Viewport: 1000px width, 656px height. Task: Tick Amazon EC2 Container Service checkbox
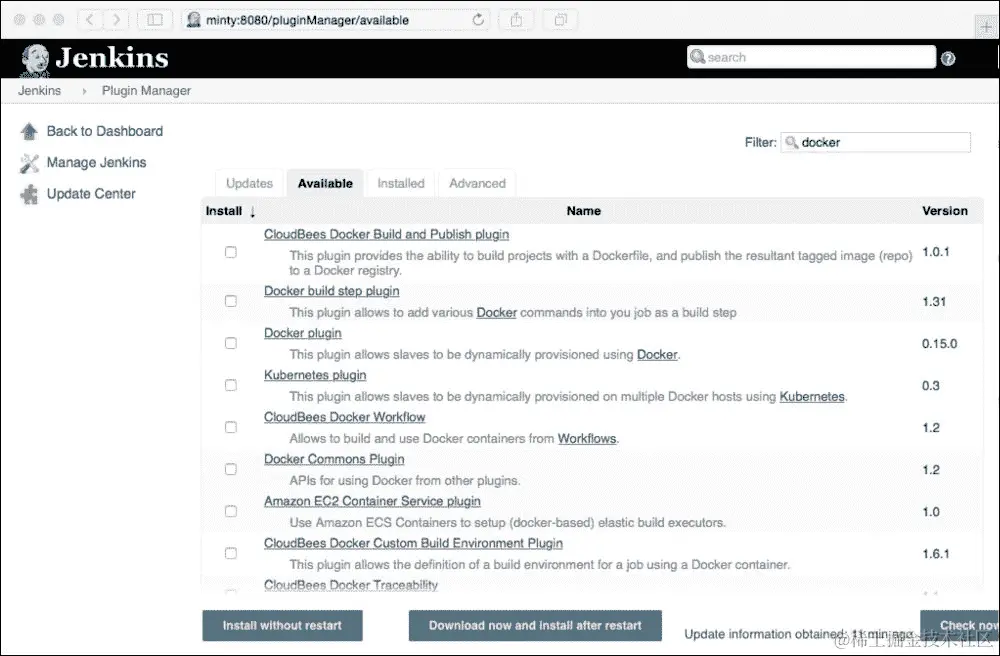coord(231,511)
